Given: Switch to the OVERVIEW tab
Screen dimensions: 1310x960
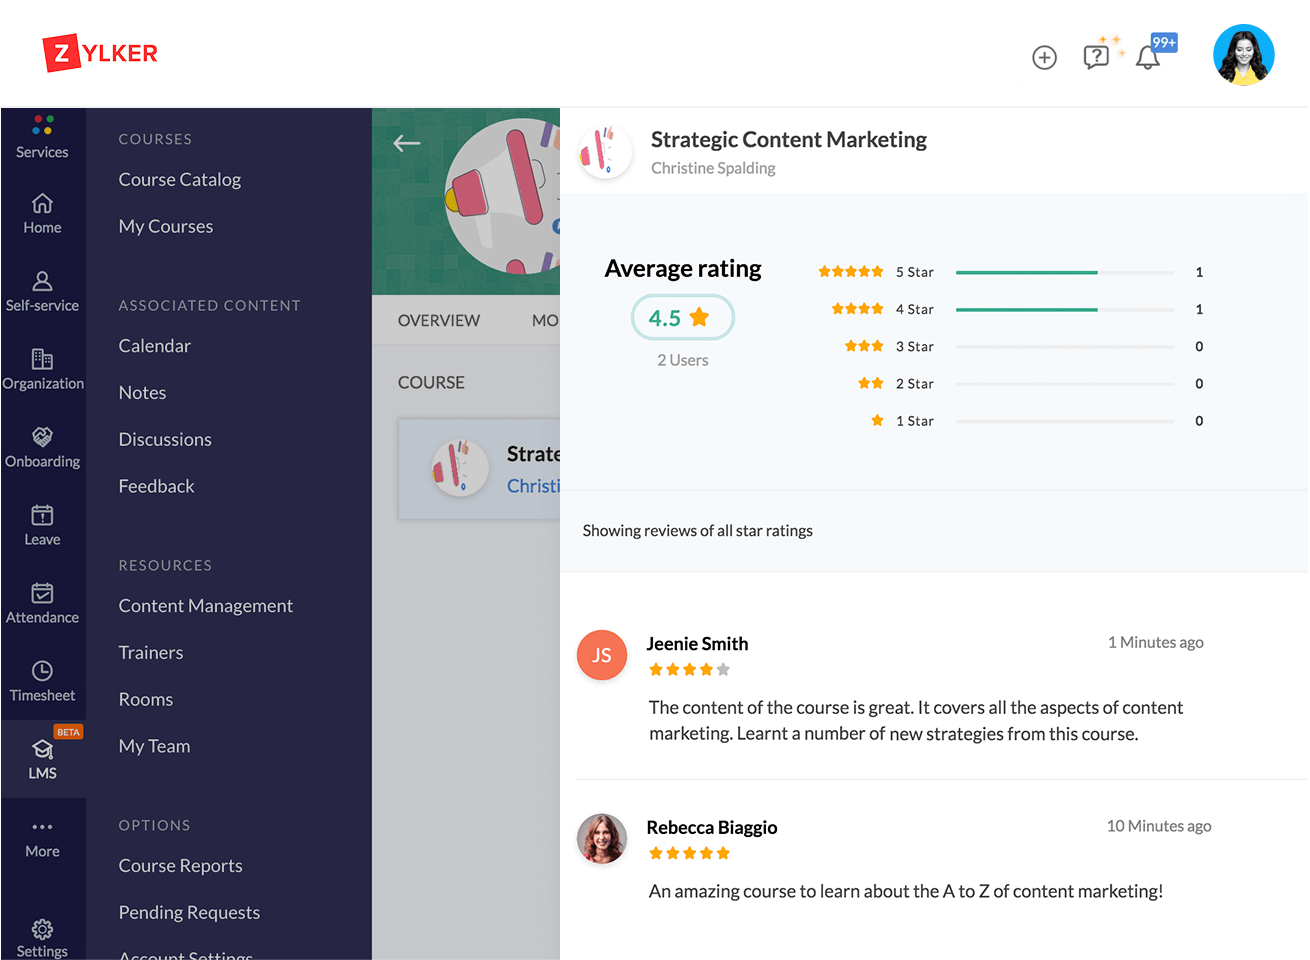Looking at the screenshot, I should point(438,321).
